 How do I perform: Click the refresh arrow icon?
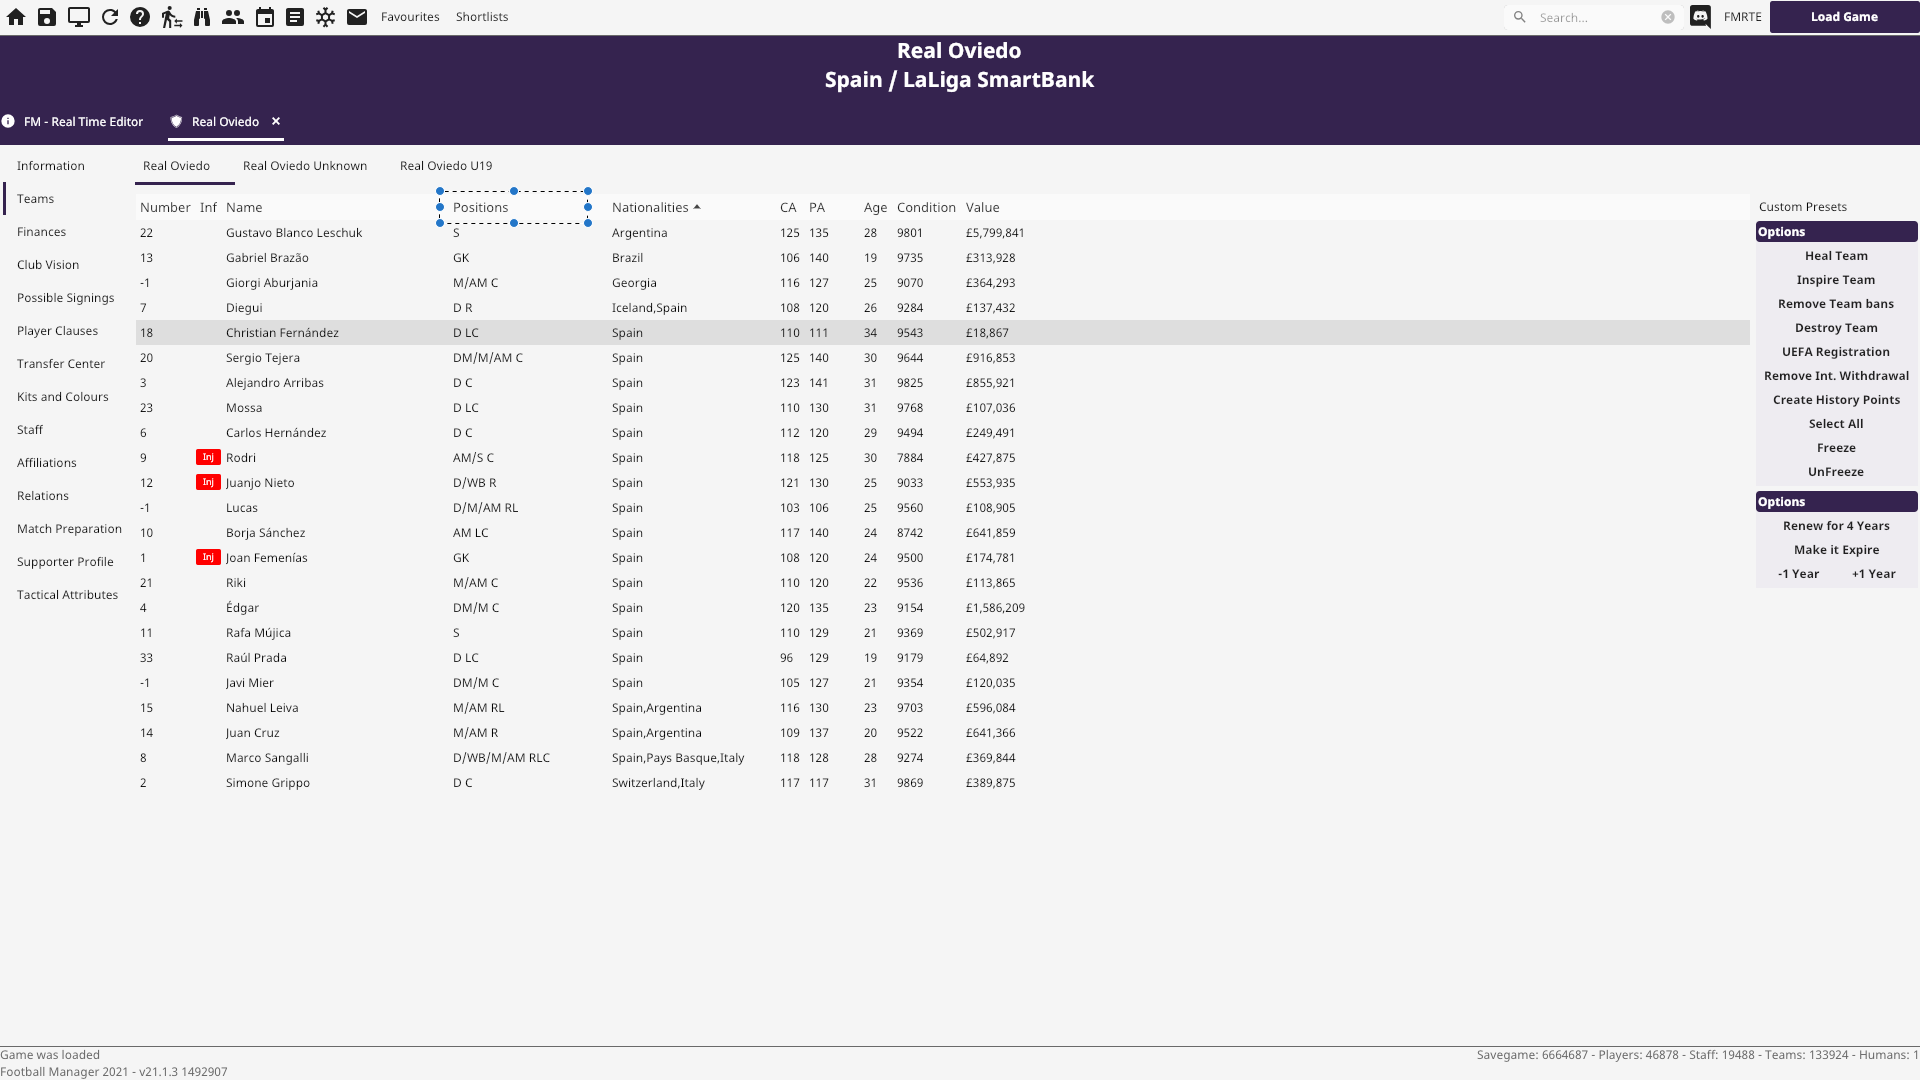[x=110, y=17]
